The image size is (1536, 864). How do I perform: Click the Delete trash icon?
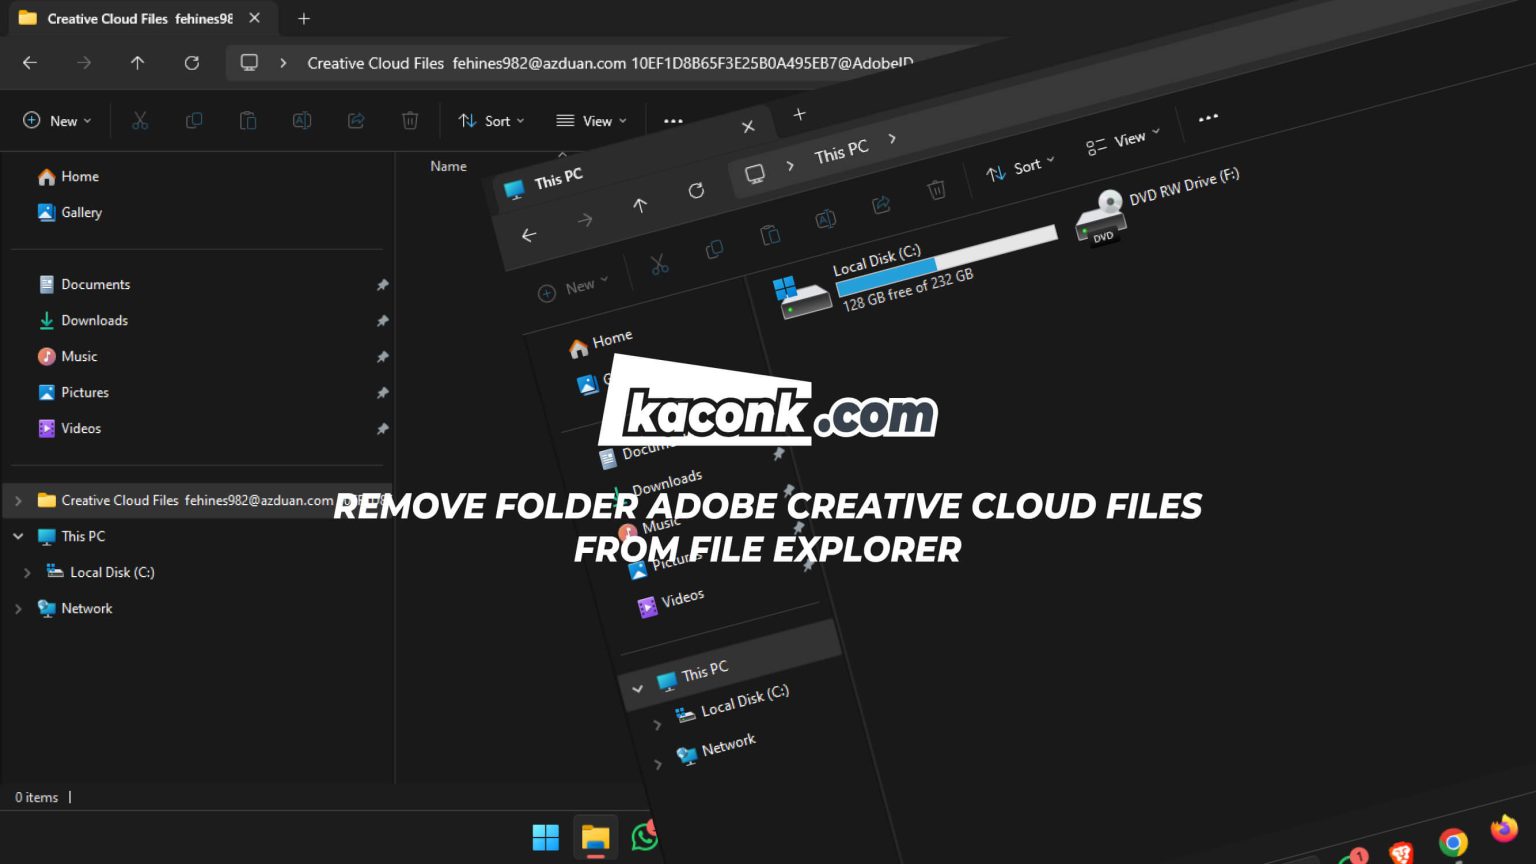click(410, 121)
